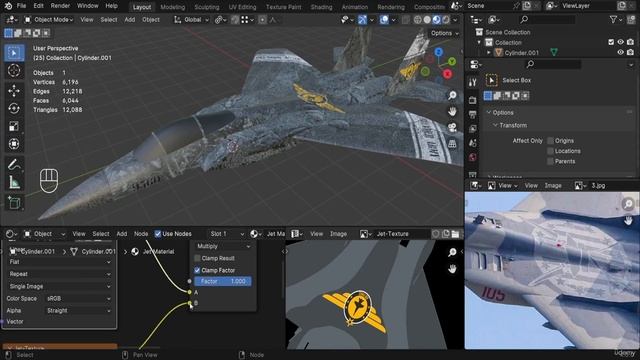Image resolution: width=640 pixels, height=360 pixels.
Task: Hide Collection with eye icon
Action: [620, 42]
